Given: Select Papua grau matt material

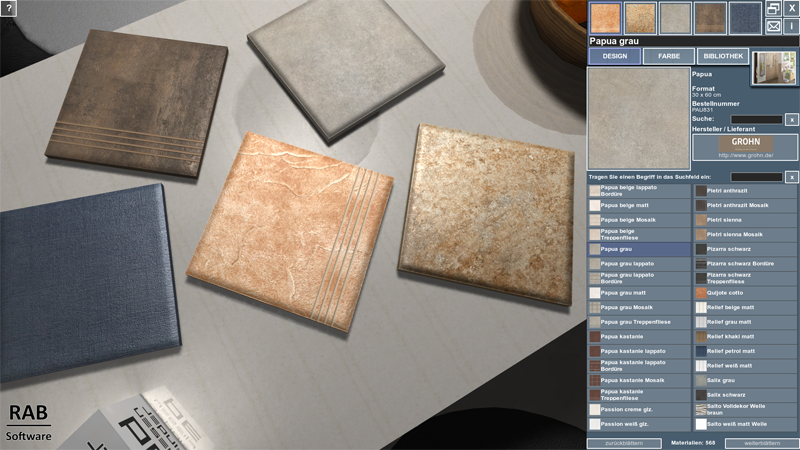Looking at the screenshot, I should 639,293.
